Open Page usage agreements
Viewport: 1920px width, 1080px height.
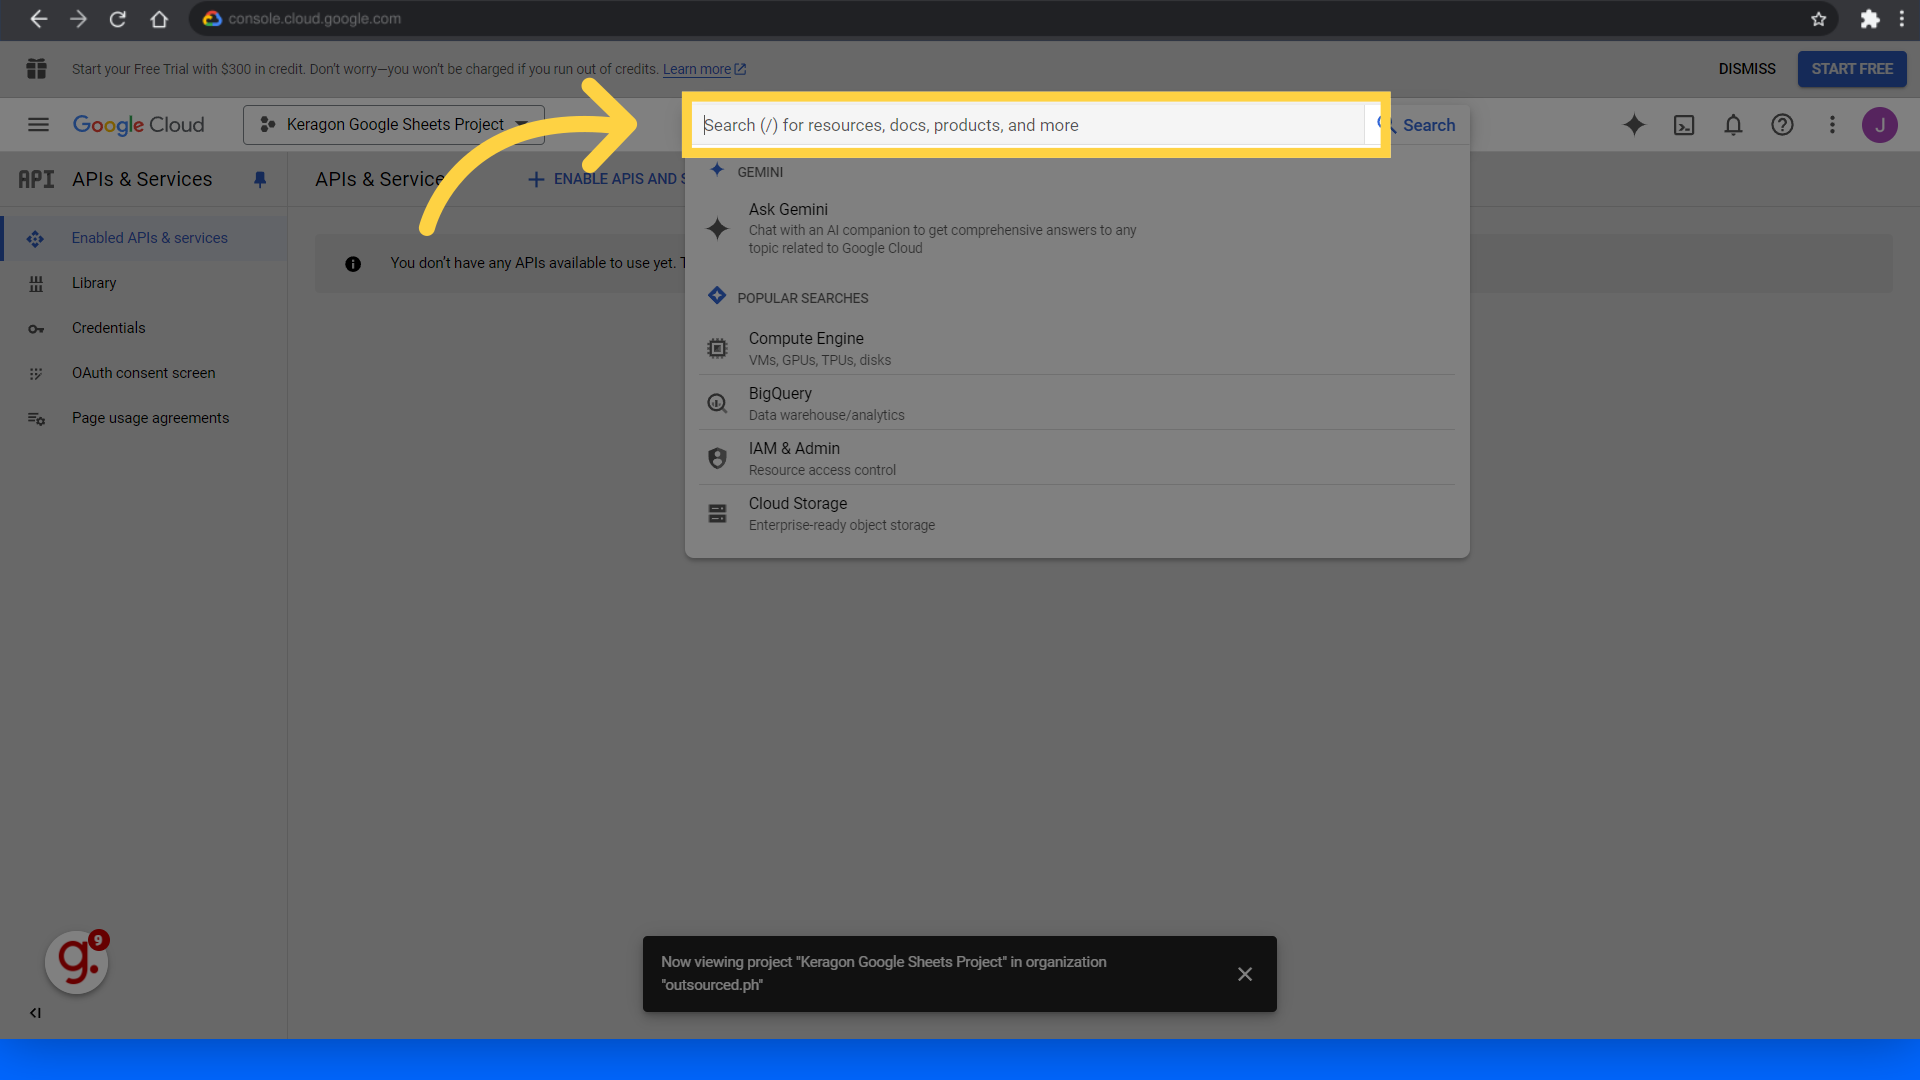[x=144, y=418]
